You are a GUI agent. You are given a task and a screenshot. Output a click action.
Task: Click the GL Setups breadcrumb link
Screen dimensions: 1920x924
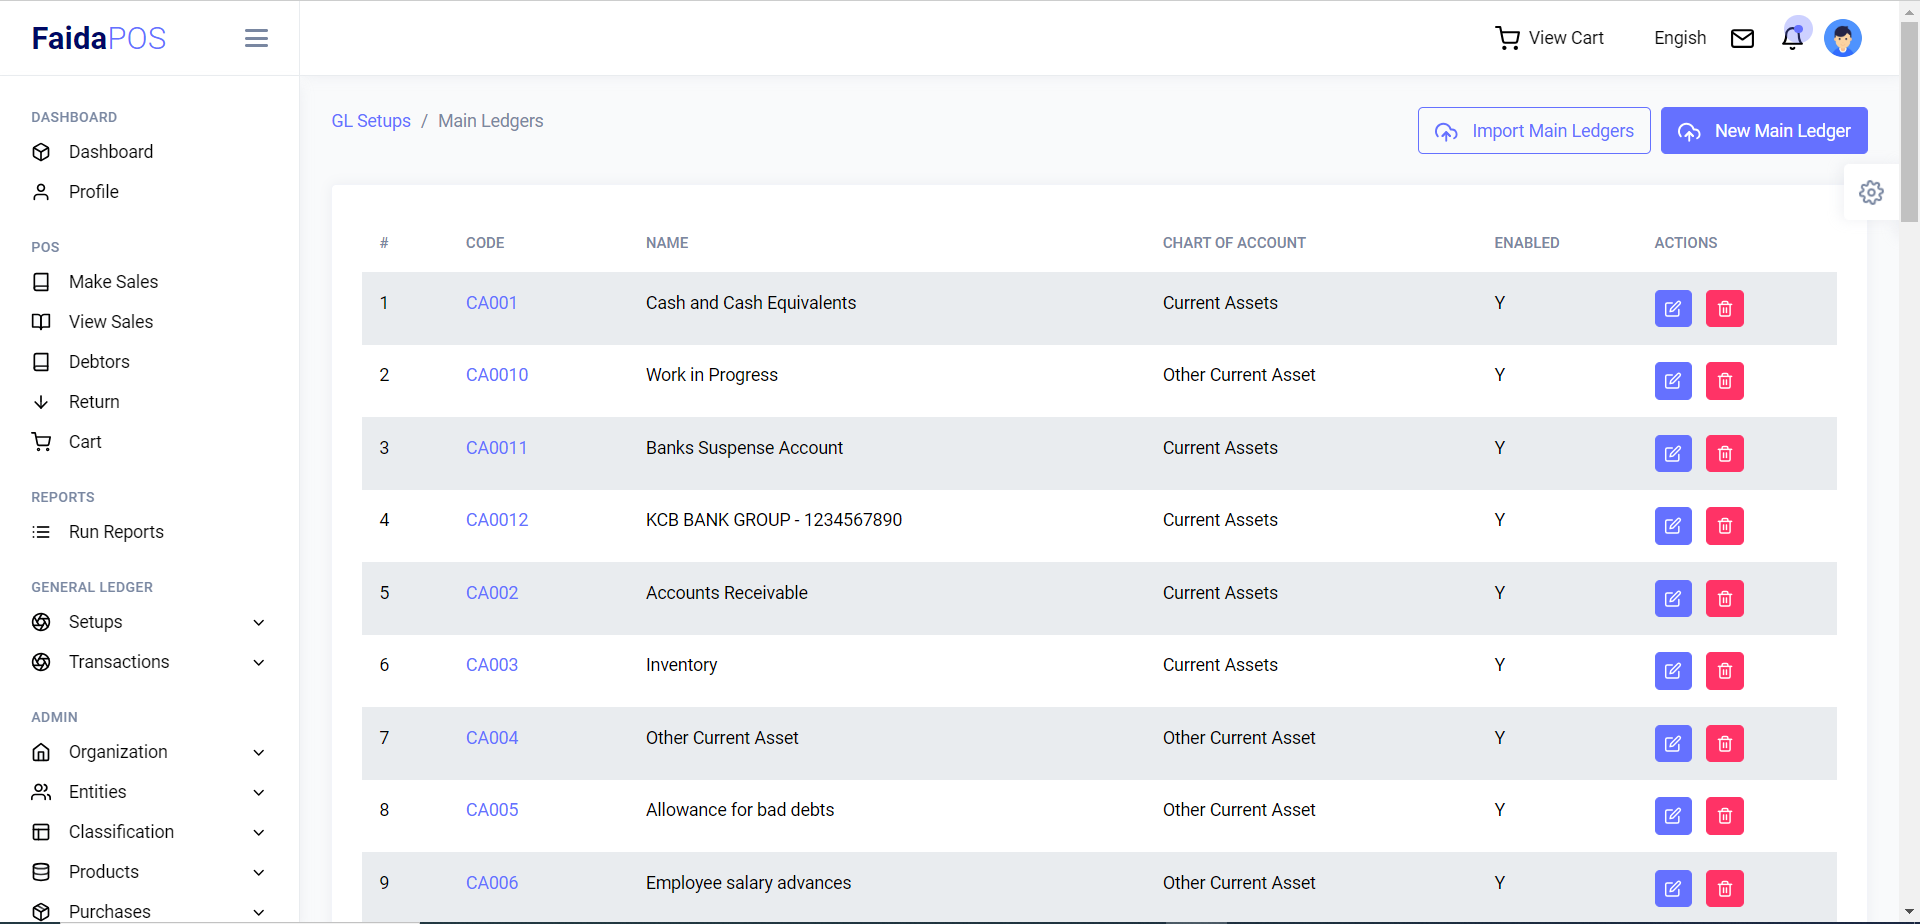(371, 121)
